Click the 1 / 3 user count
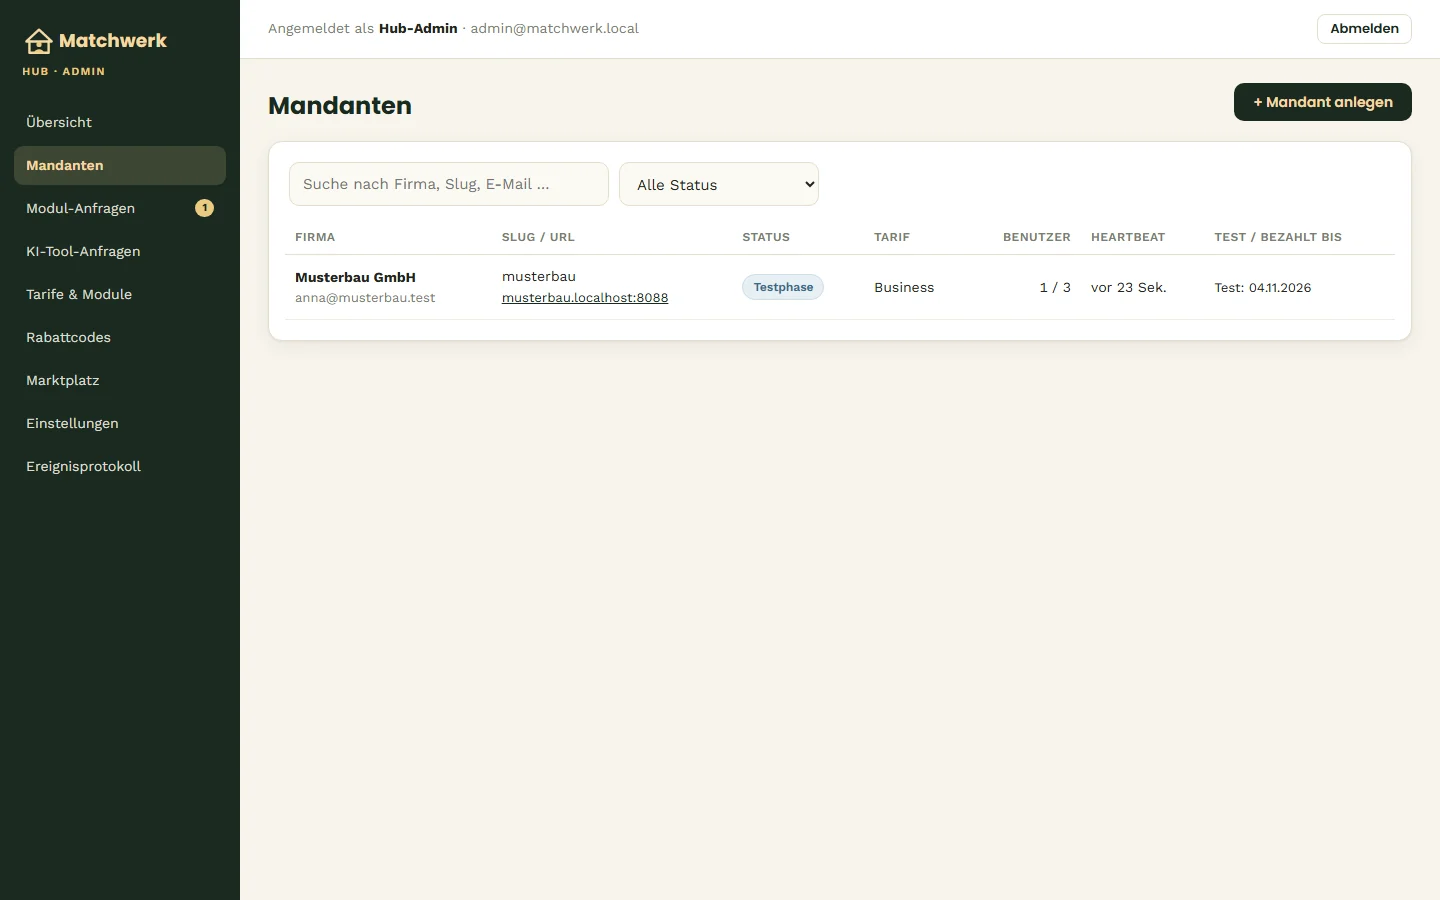The width and height of the screenshot is (1440, 900). click(x=1055, y=287)
